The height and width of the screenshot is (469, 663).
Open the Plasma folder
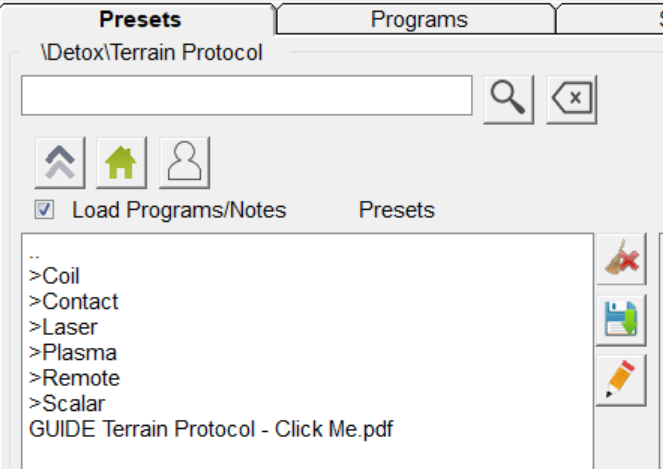(73, 353)
